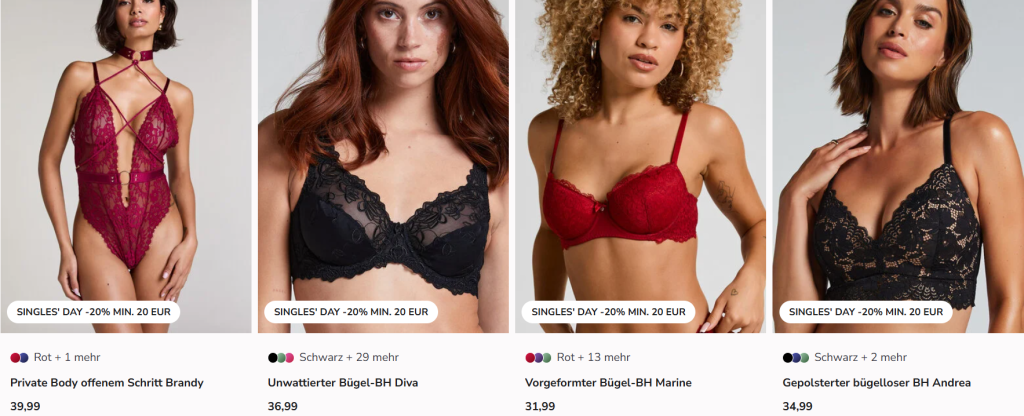Screen dimensions: 1024x416
Task: Expand 'Rot + 13 mehr' color options
Action: click(x=593, y=357)
